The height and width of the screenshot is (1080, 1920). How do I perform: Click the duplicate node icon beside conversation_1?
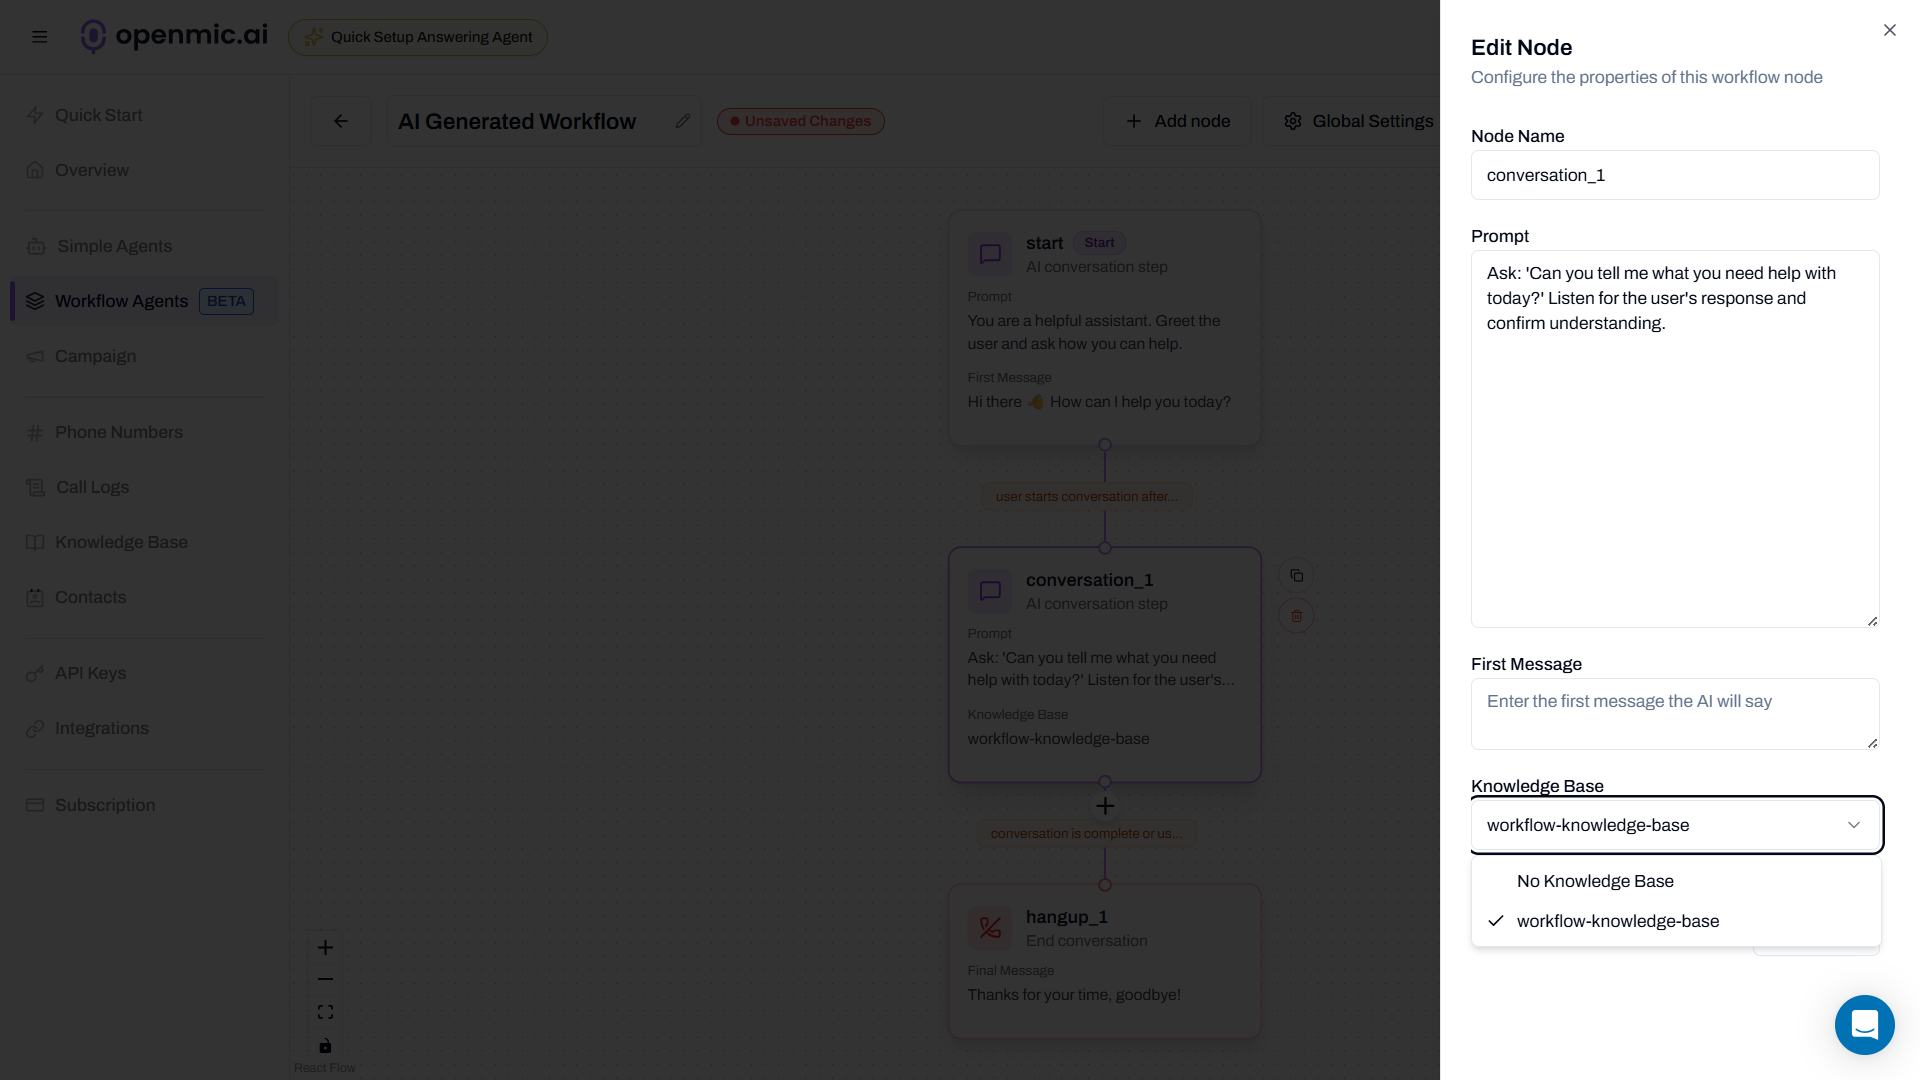1296,575
